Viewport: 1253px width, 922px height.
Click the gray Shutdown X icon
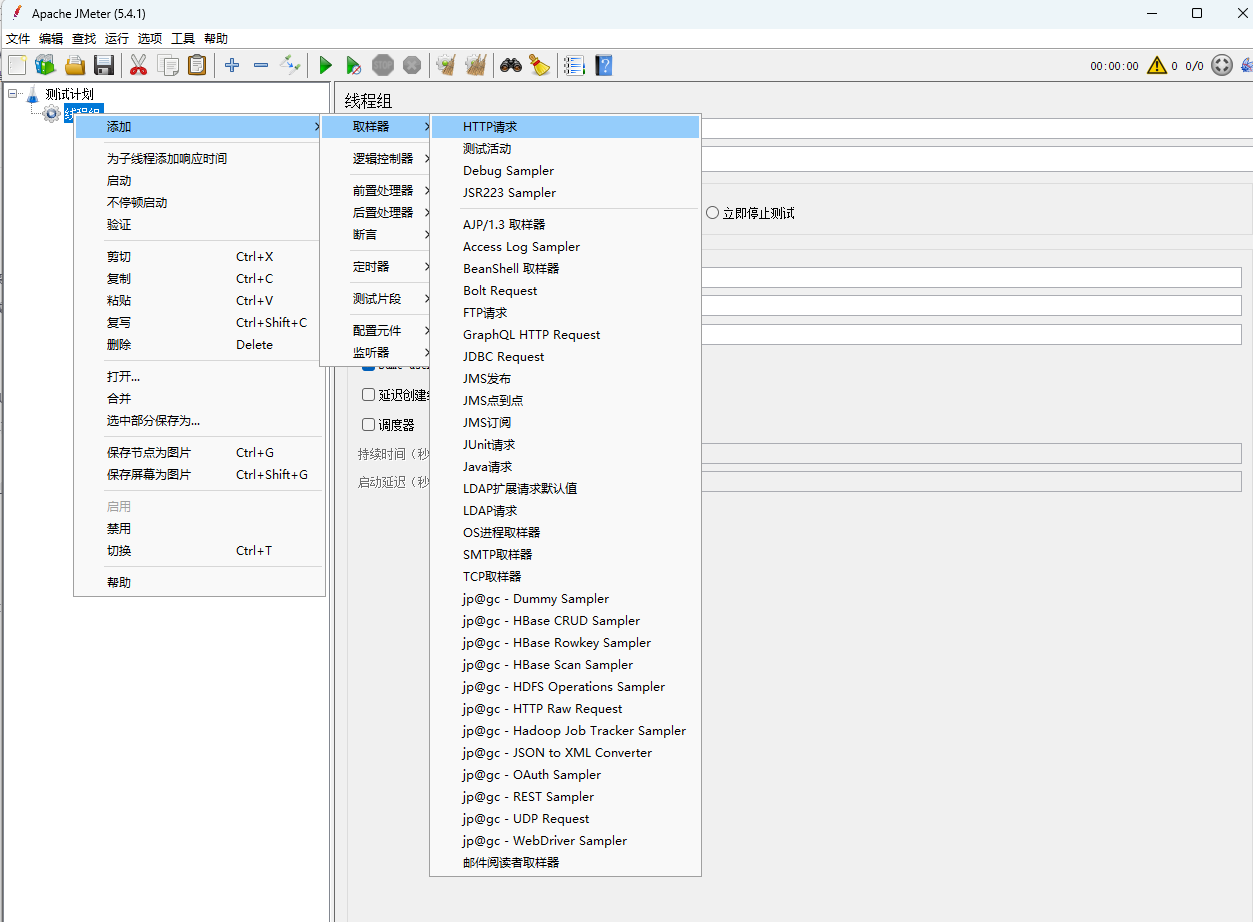tap(412, 65)
